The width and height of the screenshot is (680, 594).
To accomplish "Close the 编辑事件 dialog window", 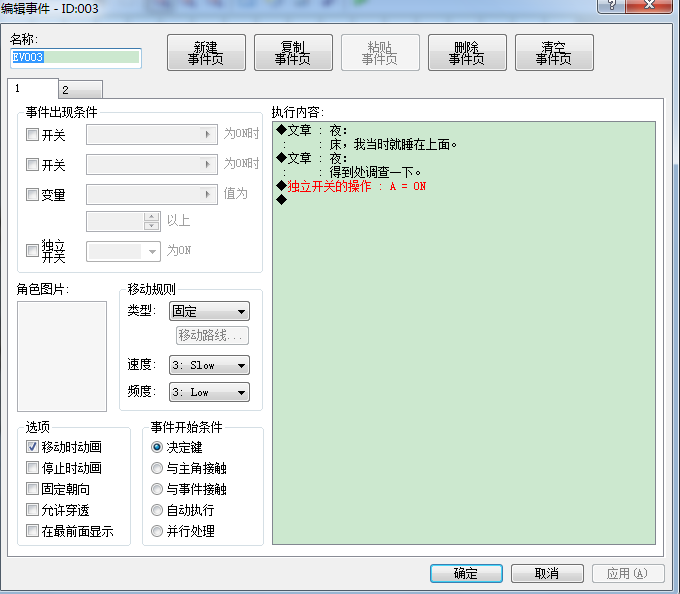I will pyautogui.click(x=649, y=5).
